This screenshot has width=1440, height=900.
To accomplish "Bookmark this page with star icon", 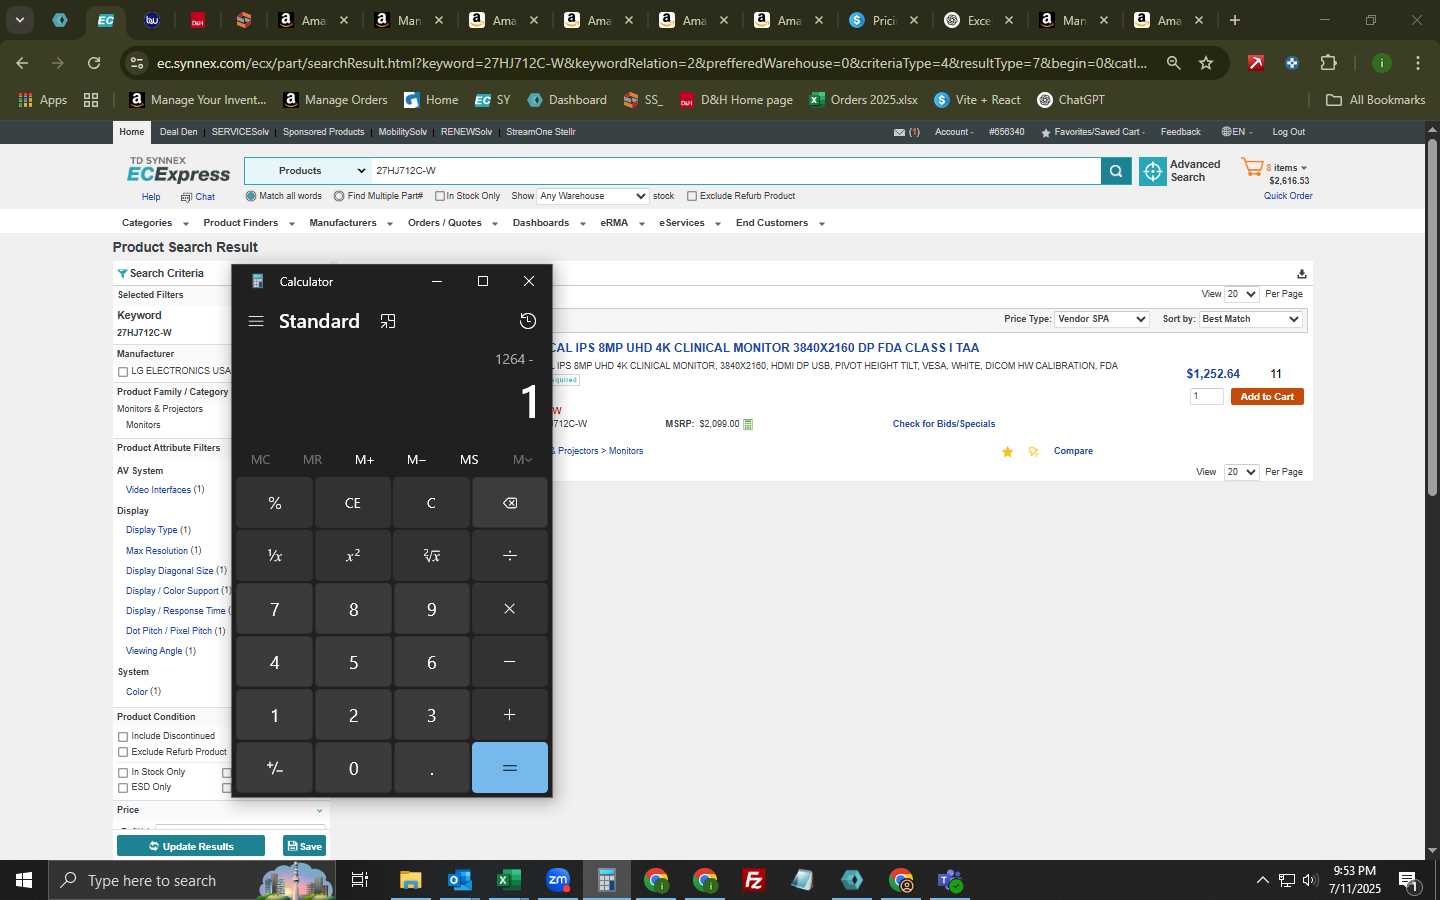I will (x=1206, y=63).
